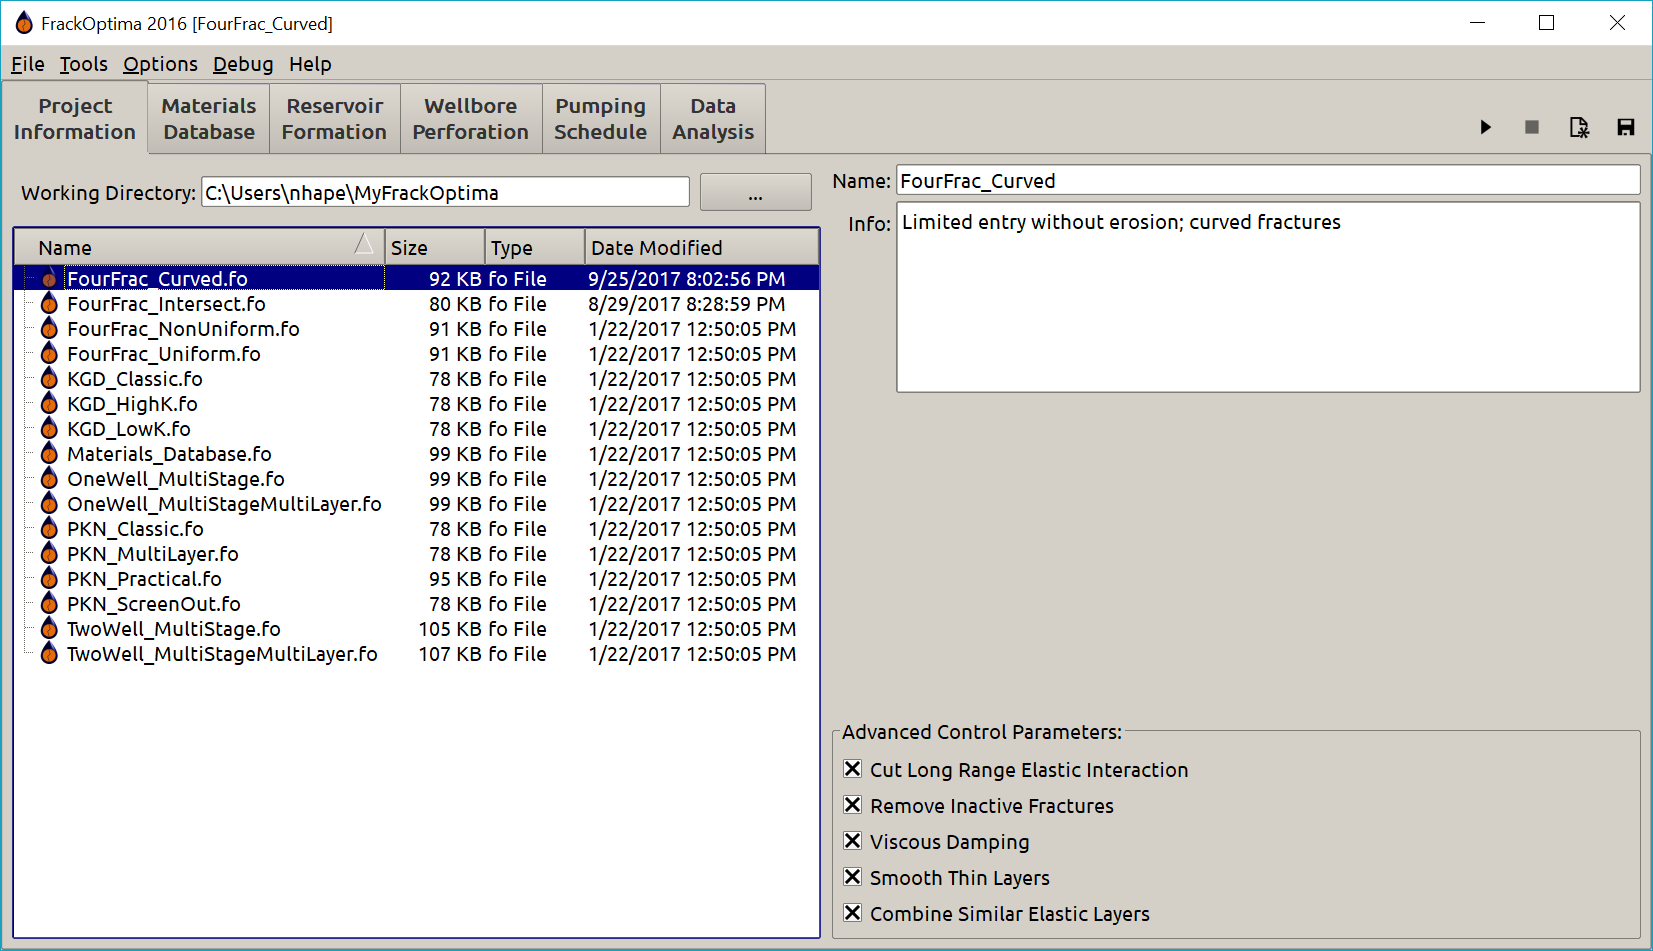
Task: Toggle Cut Long Range Elastic Interaction checkbox
Action: (x=852, y=769)
